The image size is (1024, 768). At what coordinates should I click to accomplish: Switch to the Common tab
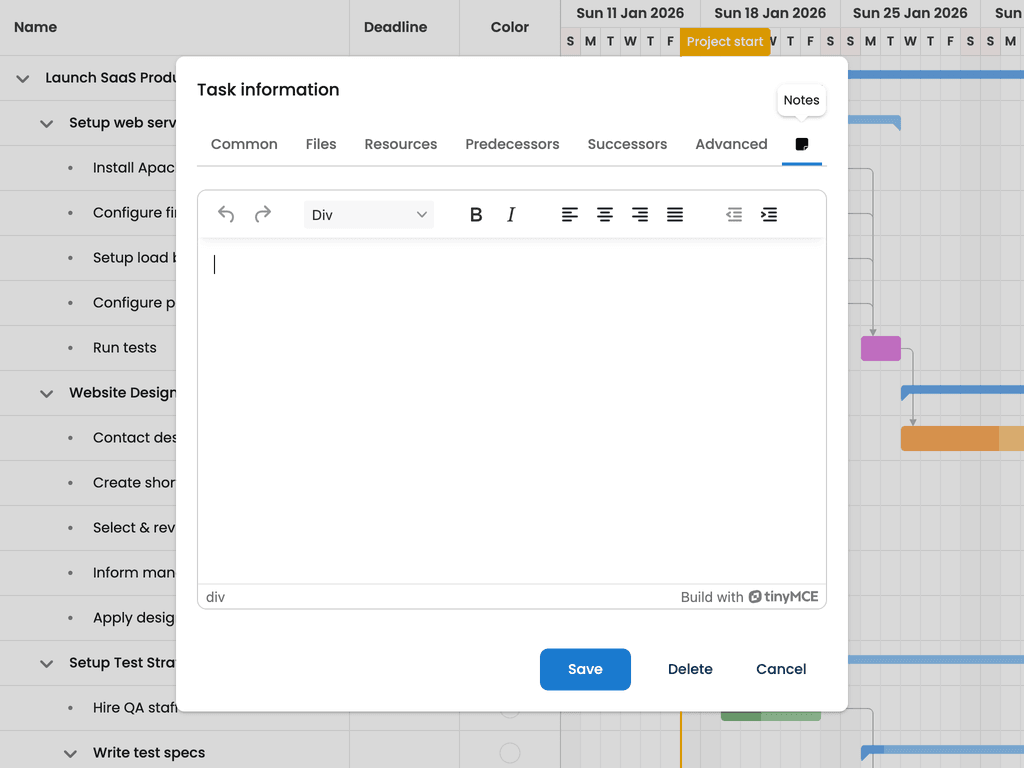(x=244, y=144)
